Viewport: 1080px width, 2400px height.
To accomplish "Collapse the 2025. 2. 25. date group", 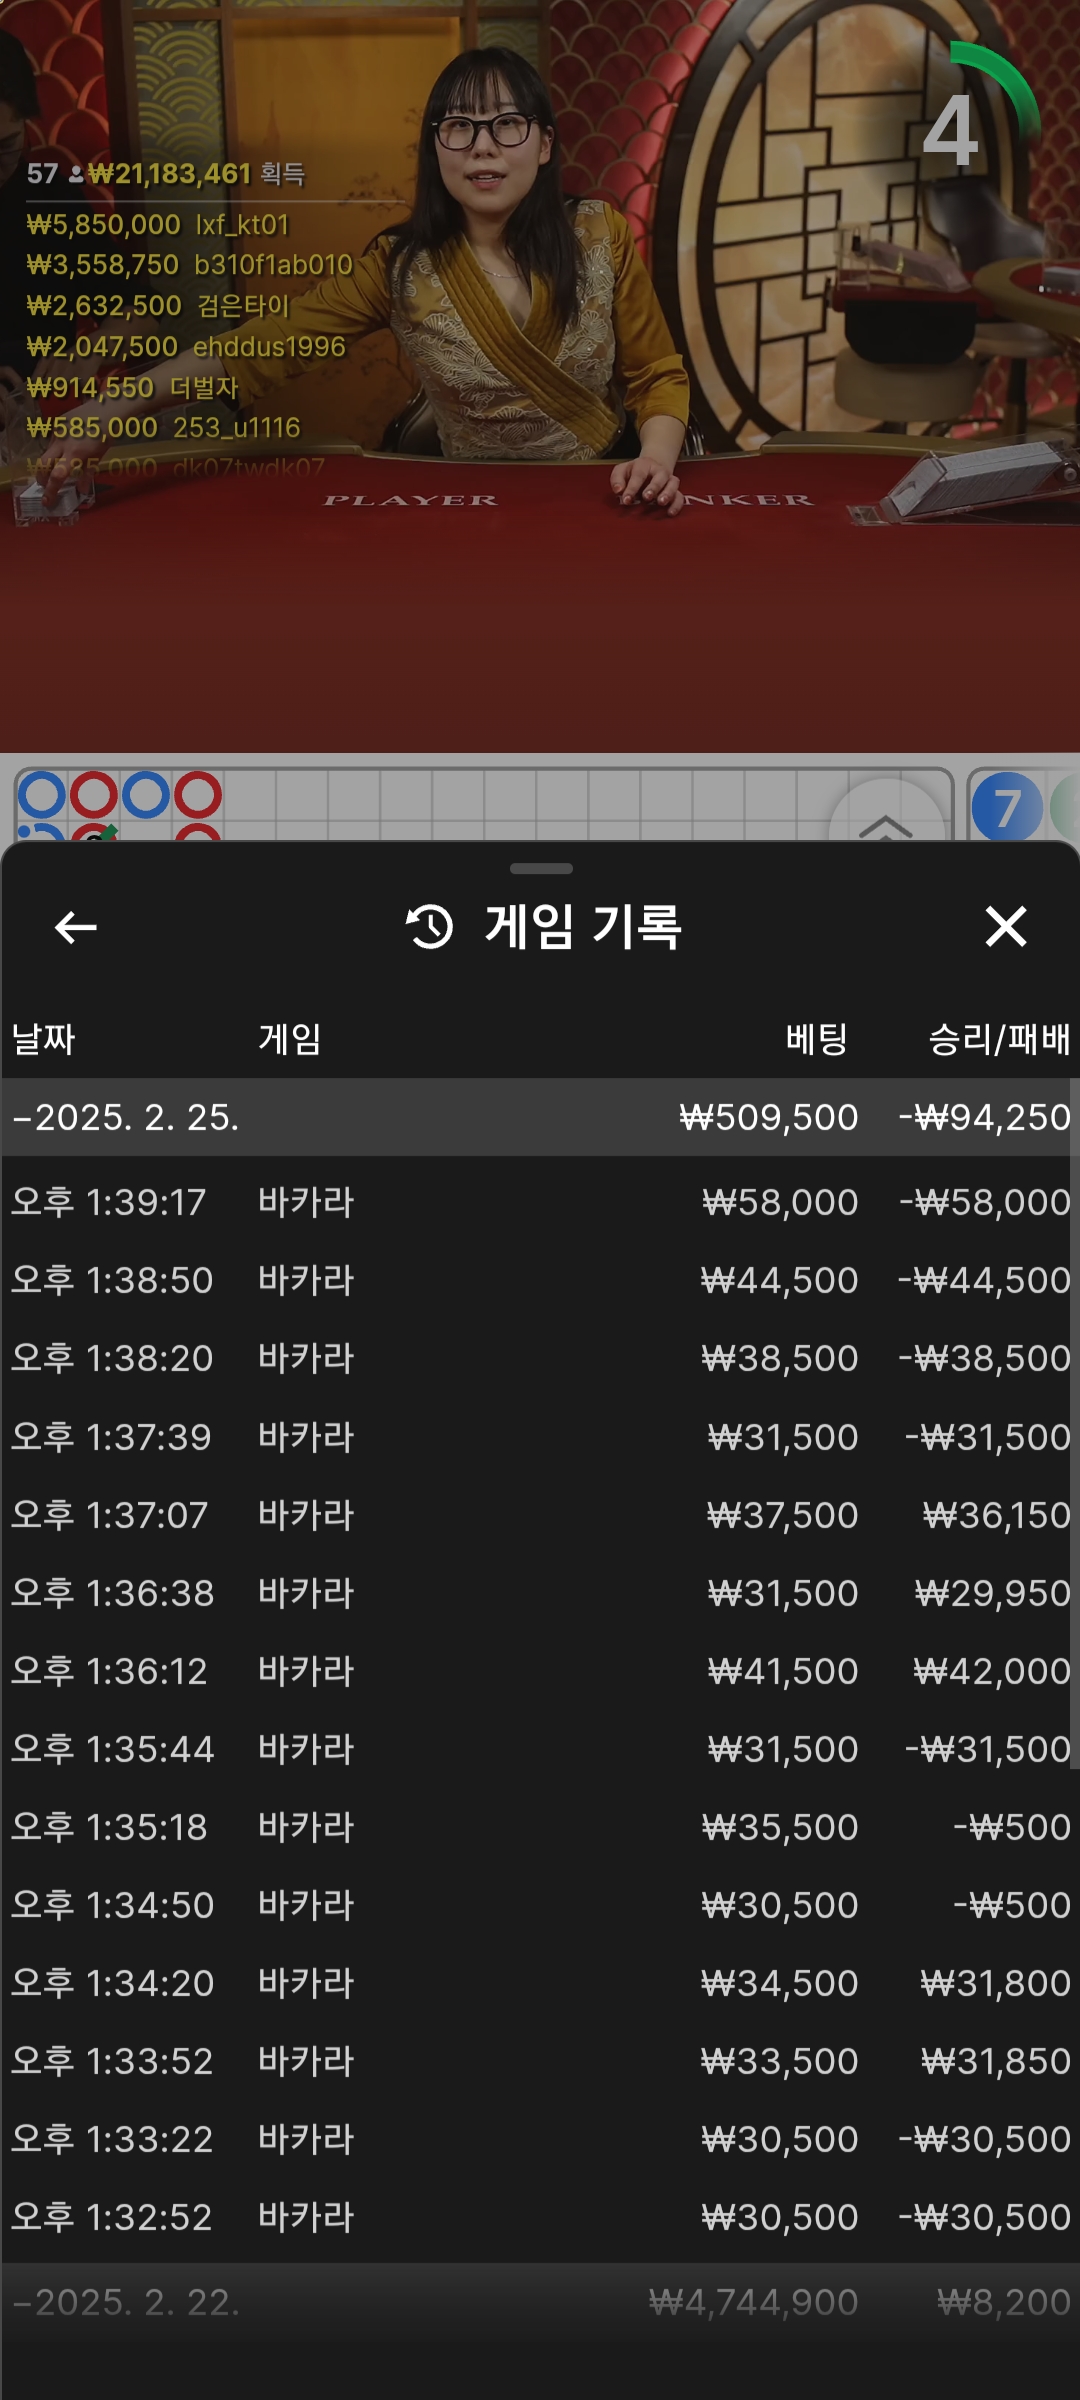I will tap(126, 1117).
